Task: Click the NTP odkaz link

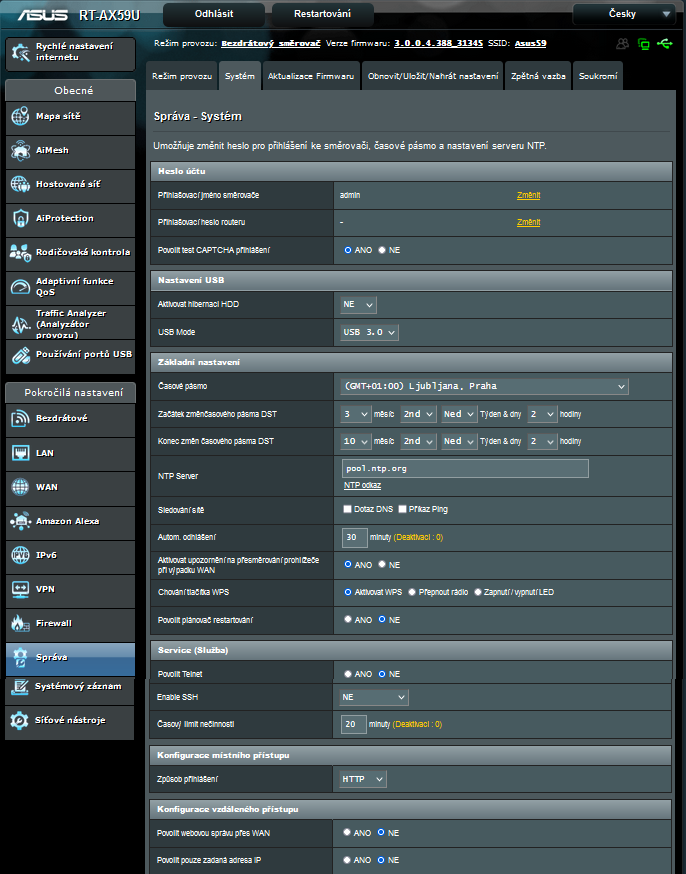Action: point(362,485)
